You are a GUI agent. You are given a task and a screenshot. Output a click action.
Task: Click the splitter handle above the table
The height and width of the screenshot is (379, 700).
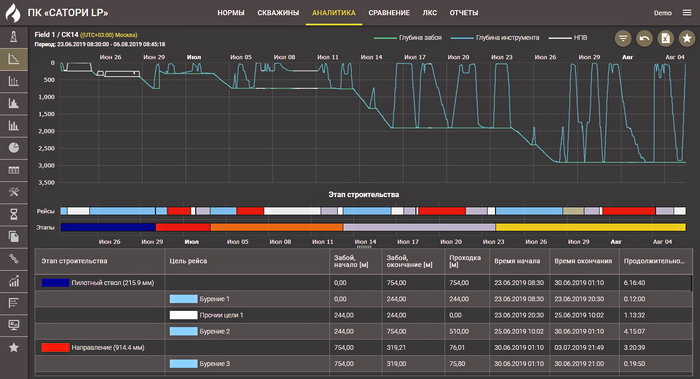tap(364, 246)
